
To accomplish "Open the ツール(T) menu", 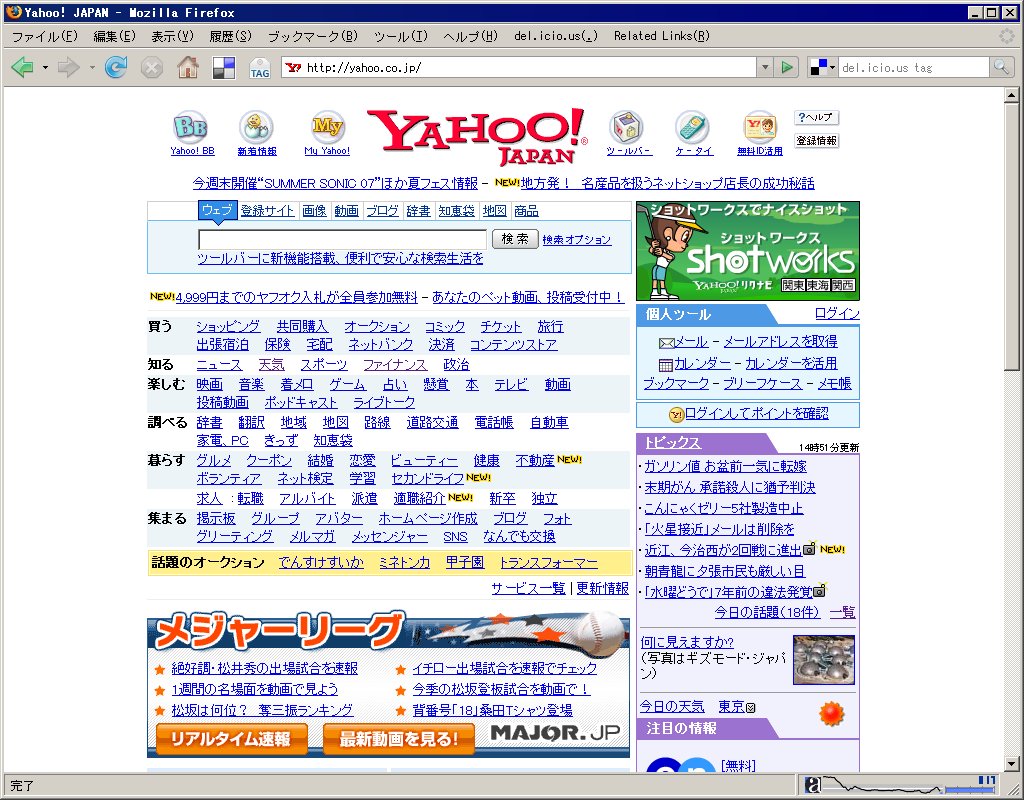I will (x=400, y=36).
